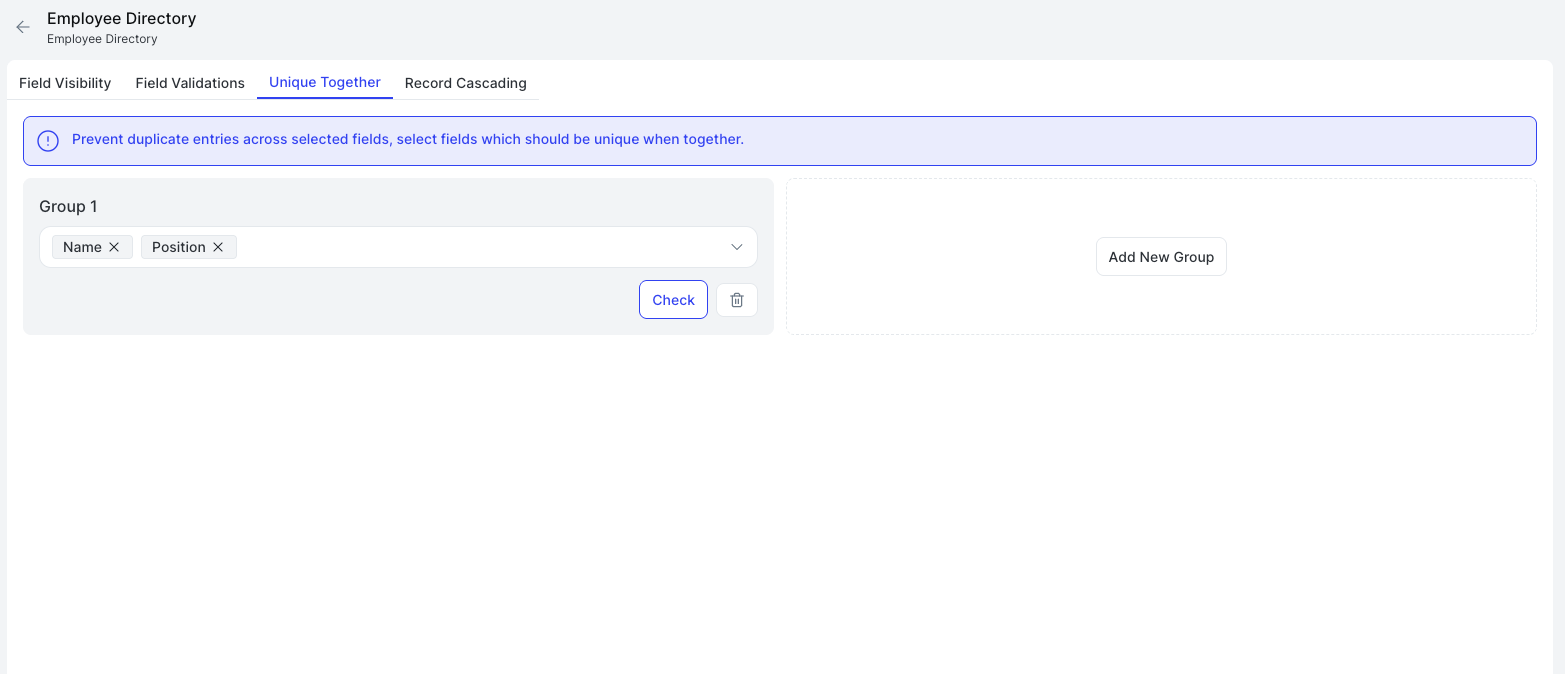Click the Name chip in Group 1
The width and height of the screenshot is (1565, 674).
[x=83, y=246]
